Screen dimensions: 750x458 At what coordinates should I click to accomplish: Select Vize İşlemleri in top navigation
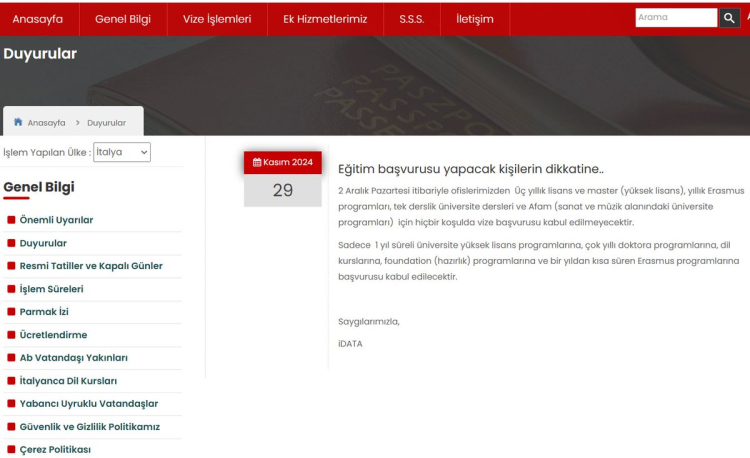click(x=217, y=19)
